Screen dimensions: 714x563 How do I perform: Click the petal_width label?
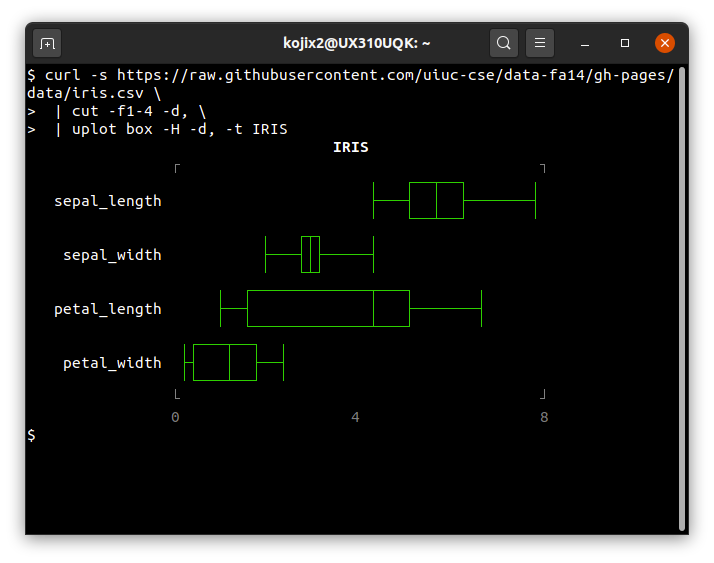point(112,363)
